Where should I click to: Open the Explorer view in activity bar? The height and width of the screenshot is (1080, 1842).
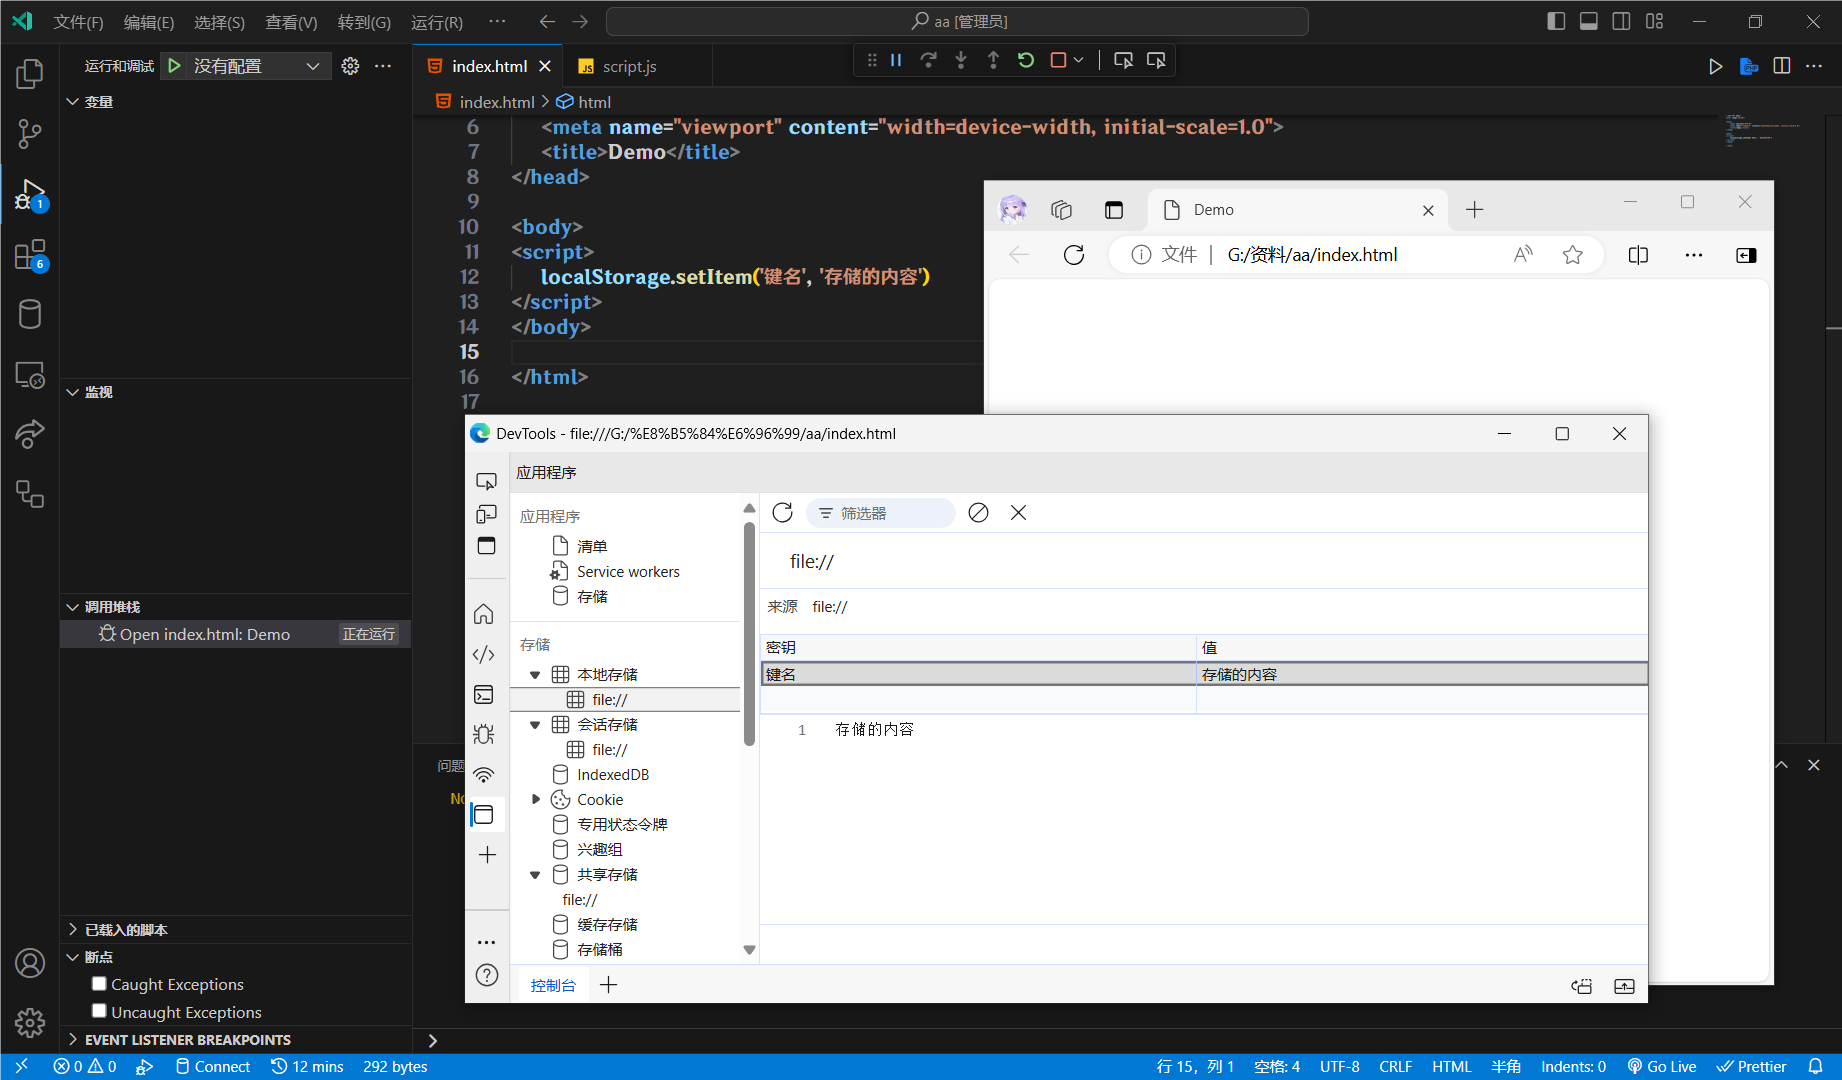[x=30, y=73]
